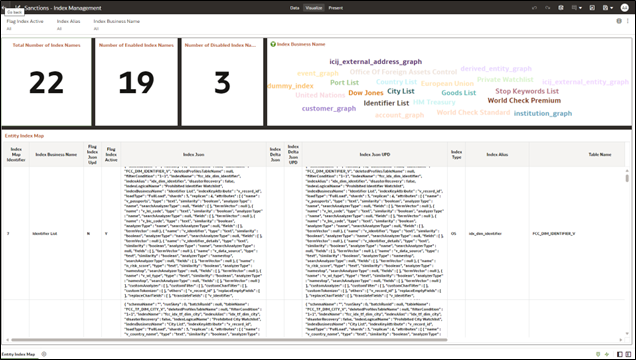Select the Entity Index Map canvas tab

[x=18, y=354]
